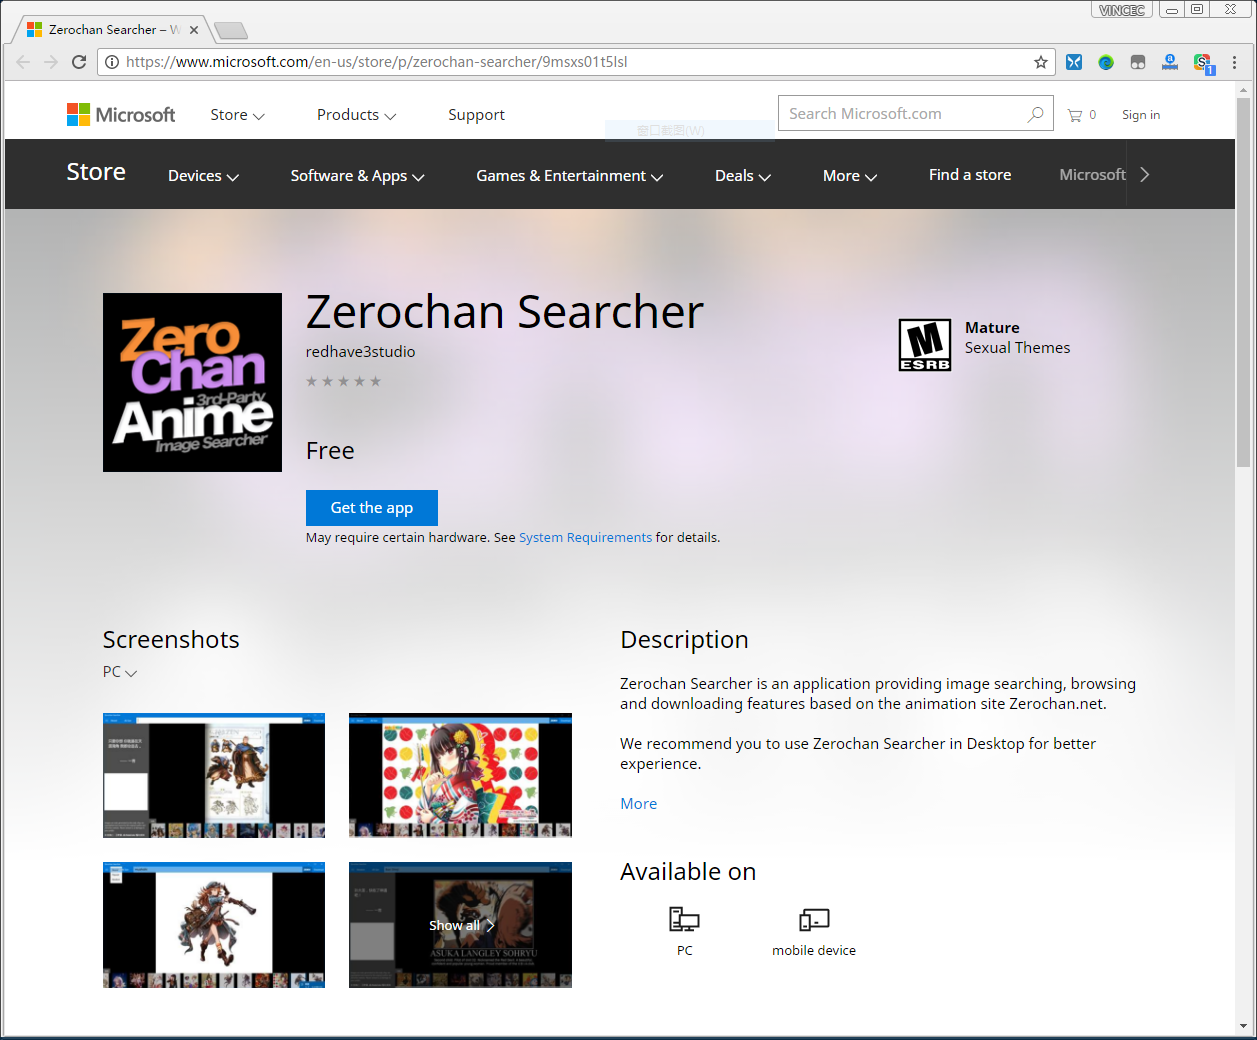Screen dimensions: 1257x1040
Task: Open the Chrome three-dot menu
Action: pos(1235,62)
